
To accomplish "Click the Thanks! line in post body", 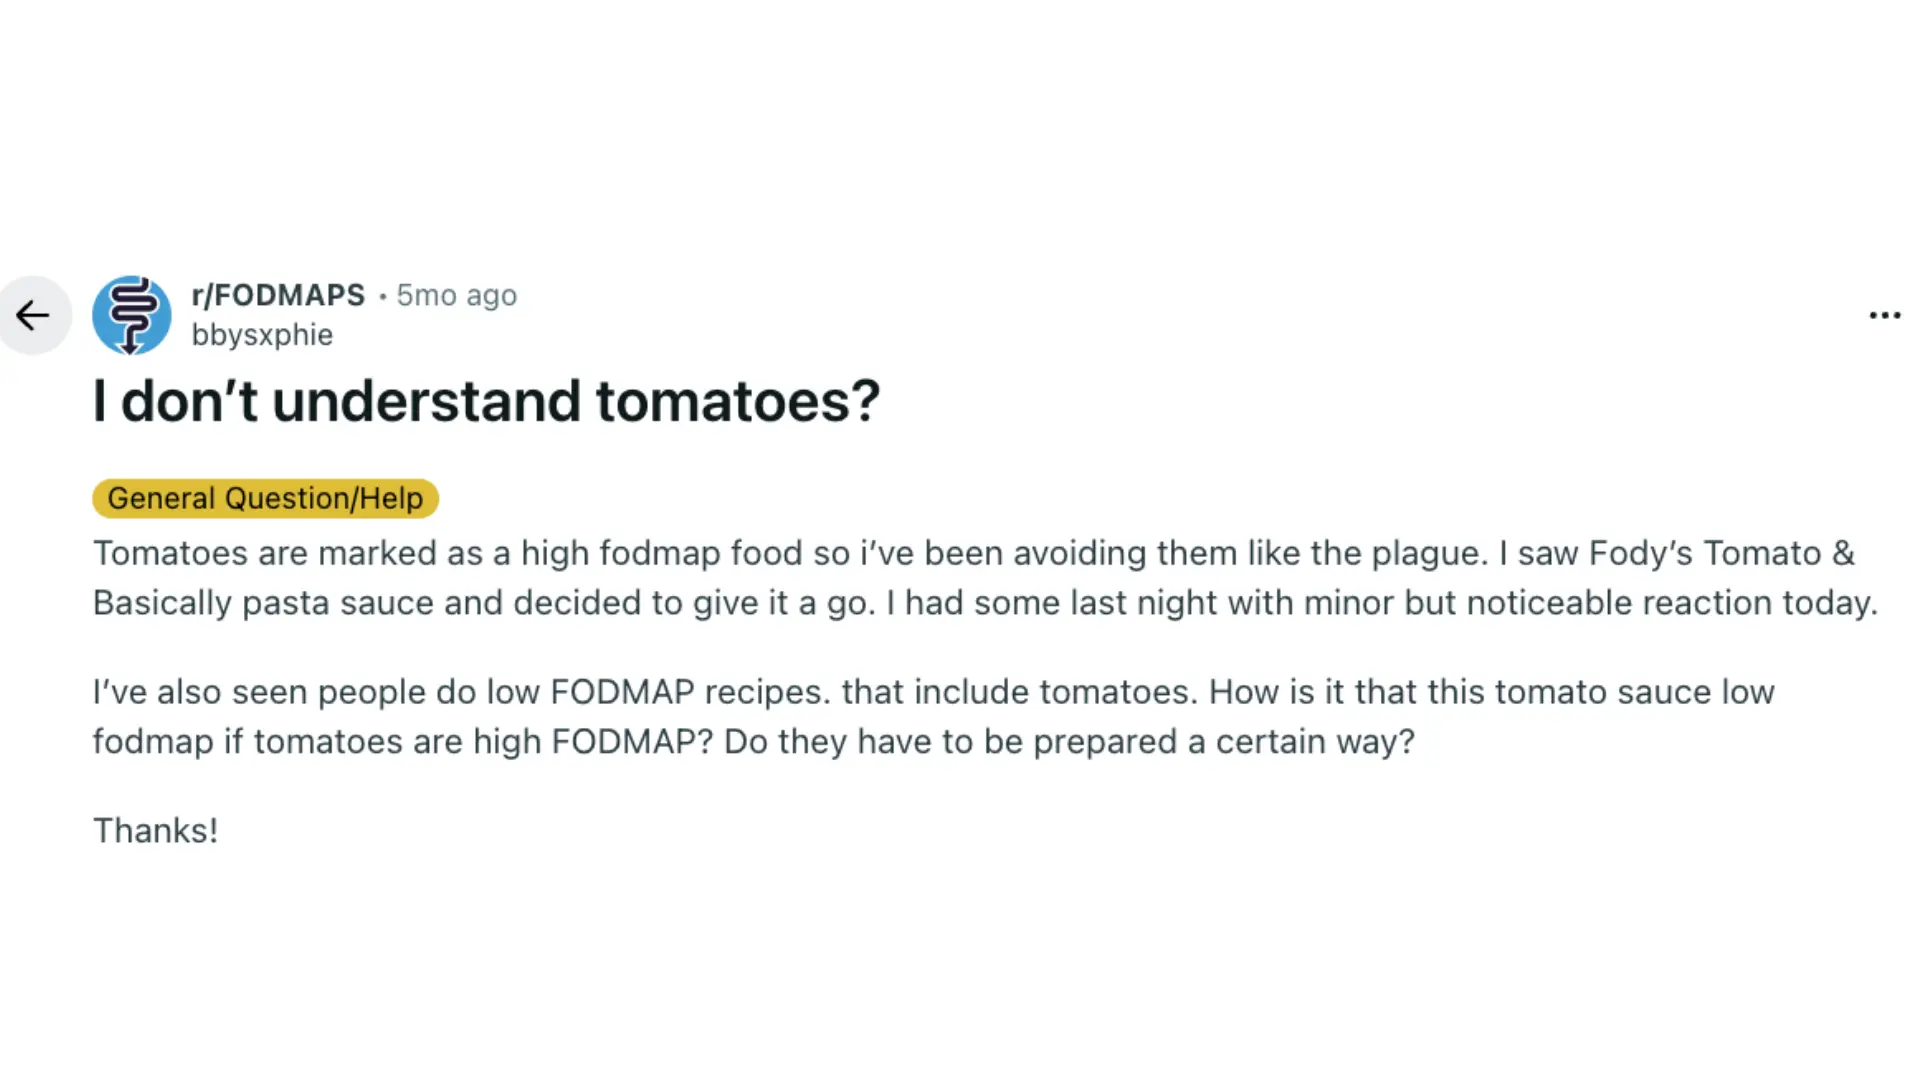I will [x=155, y=830].
